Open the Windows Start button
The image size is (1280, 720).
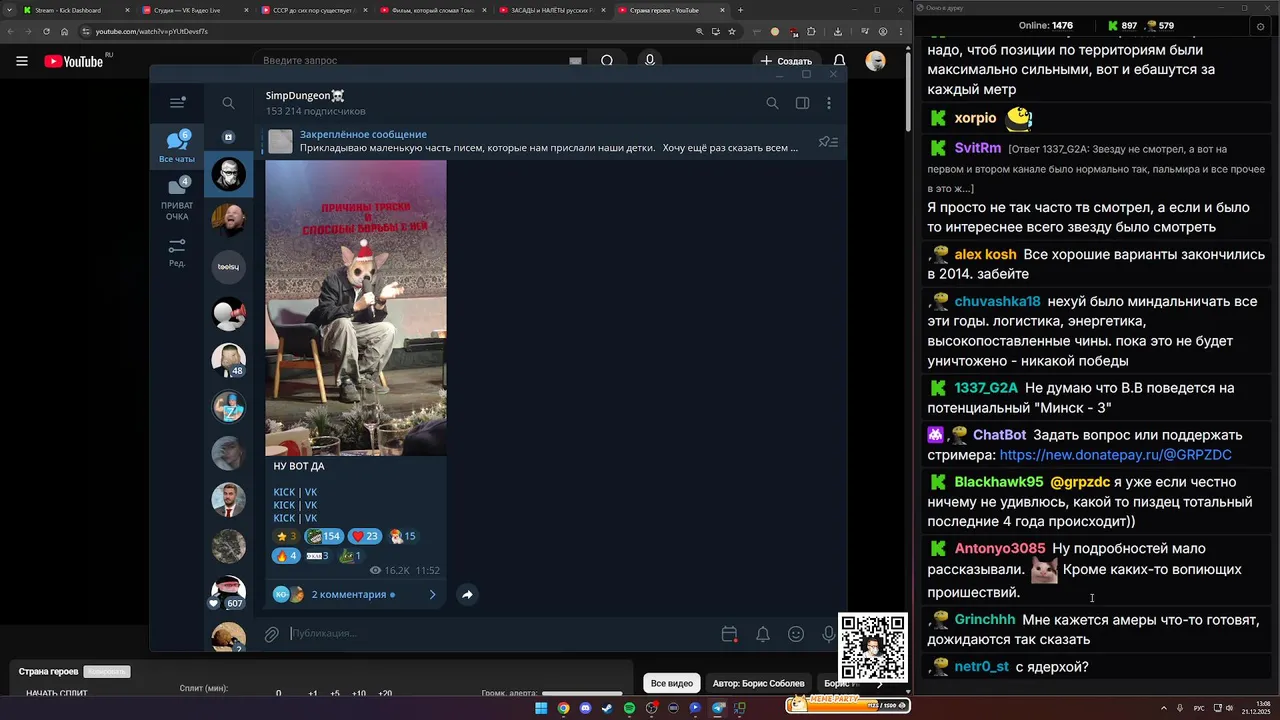(541, 708)
